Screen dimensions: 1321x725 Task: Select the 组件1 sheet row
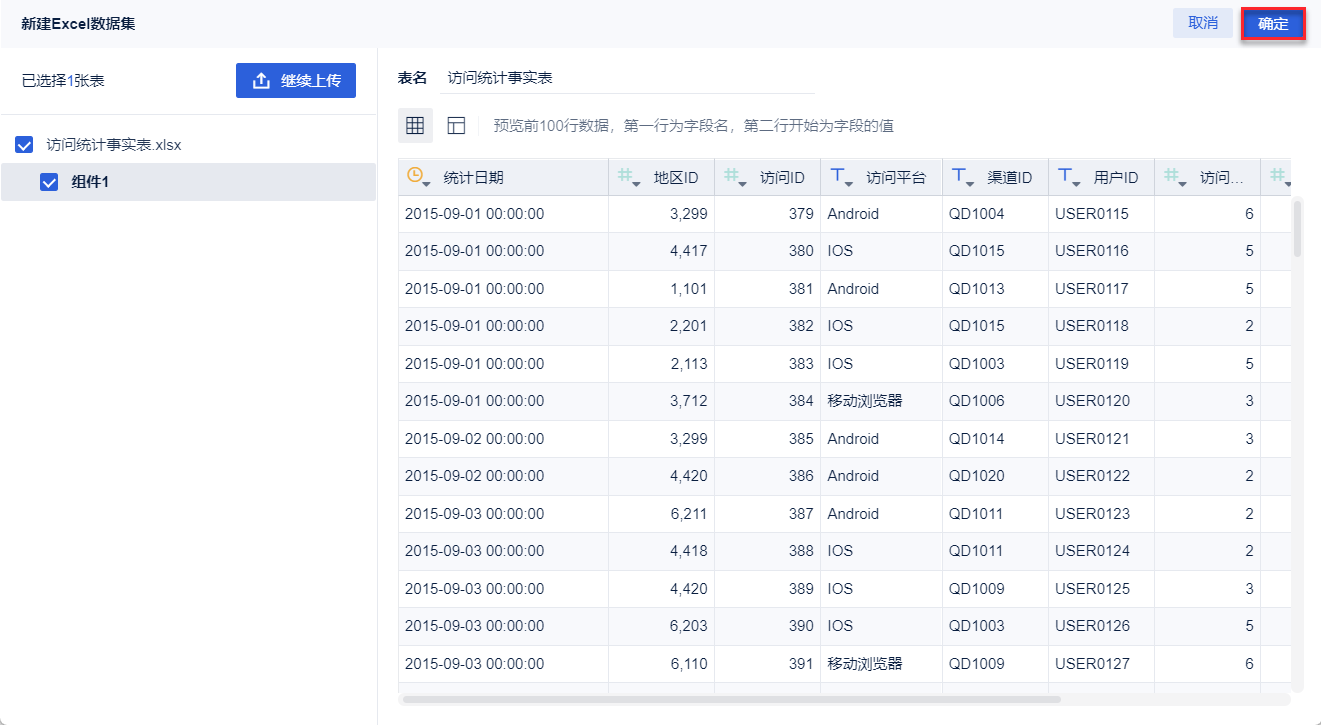click(x=200, y=182)
